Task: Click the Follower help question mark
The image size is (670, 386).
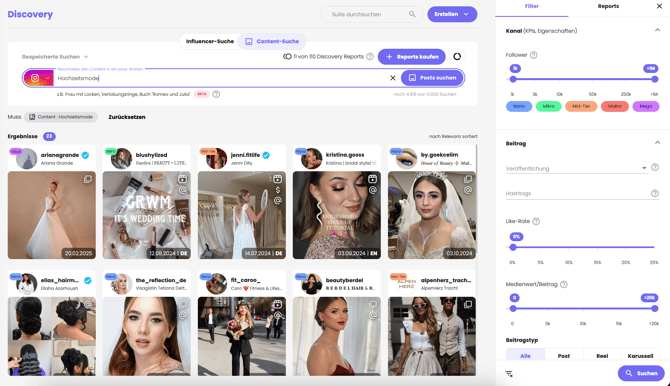Action: (x=533, y=55)
